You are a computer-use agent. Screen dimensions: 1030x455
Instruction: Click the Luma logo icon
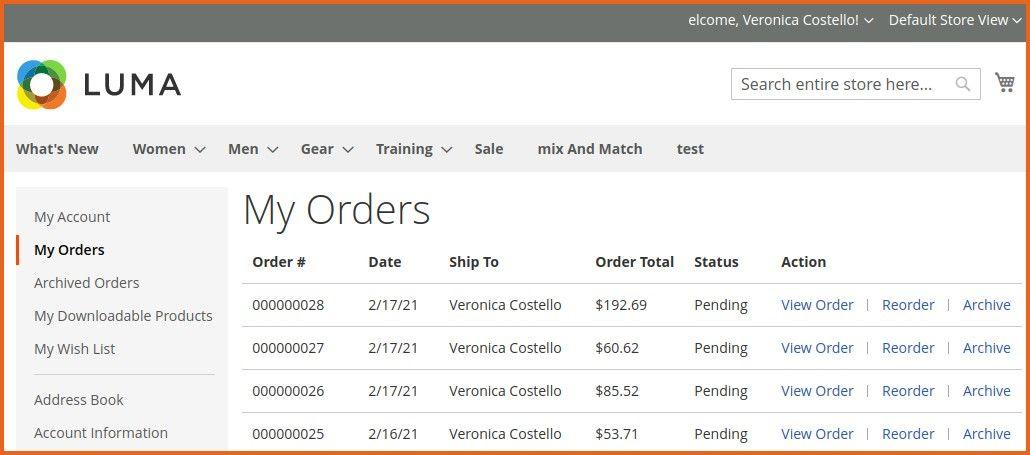coord(42,85)
